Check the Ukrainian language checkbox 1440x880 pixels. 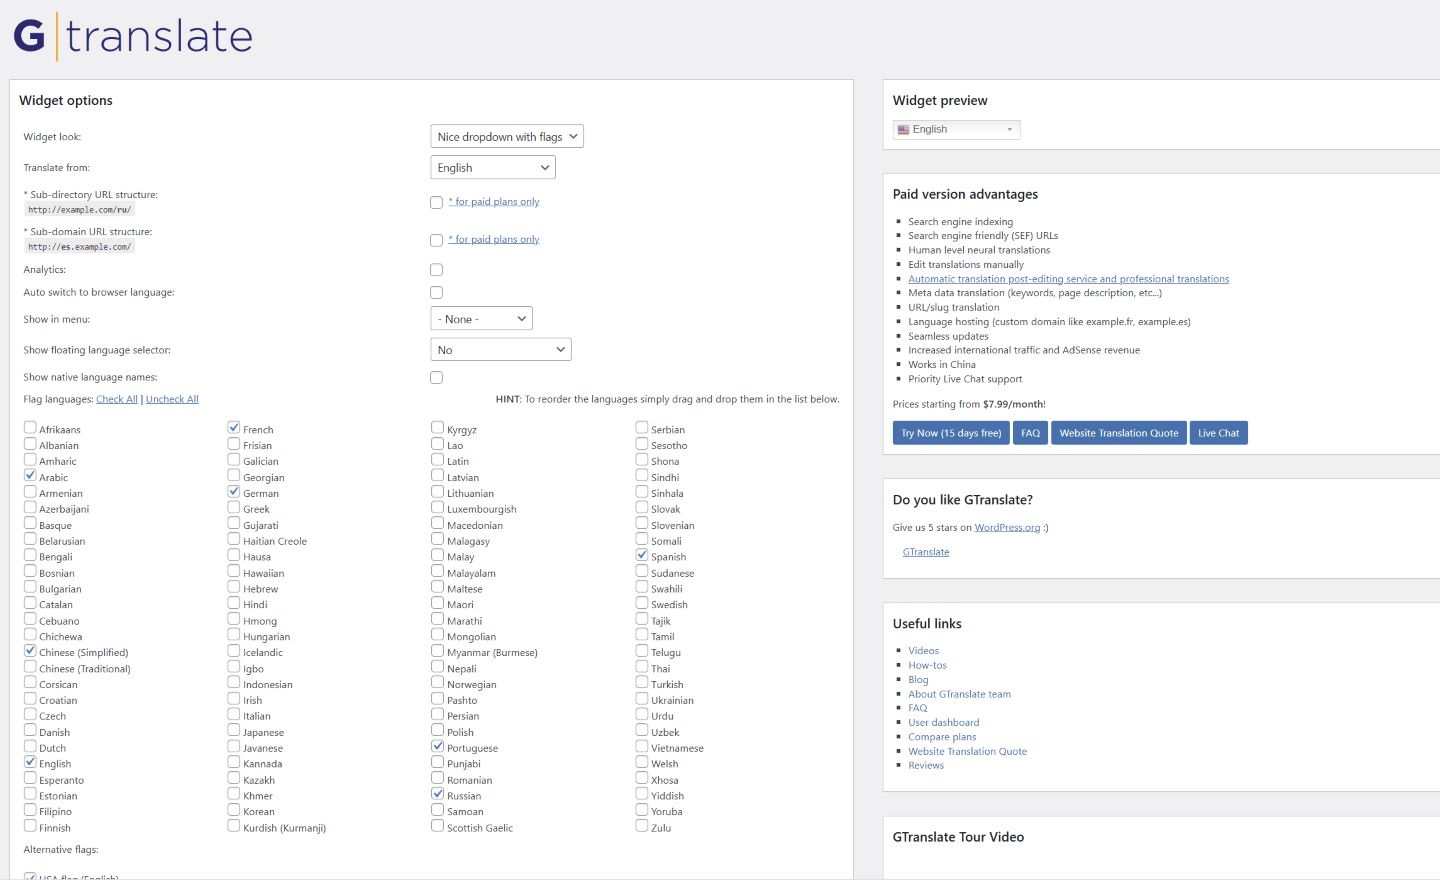642,699
